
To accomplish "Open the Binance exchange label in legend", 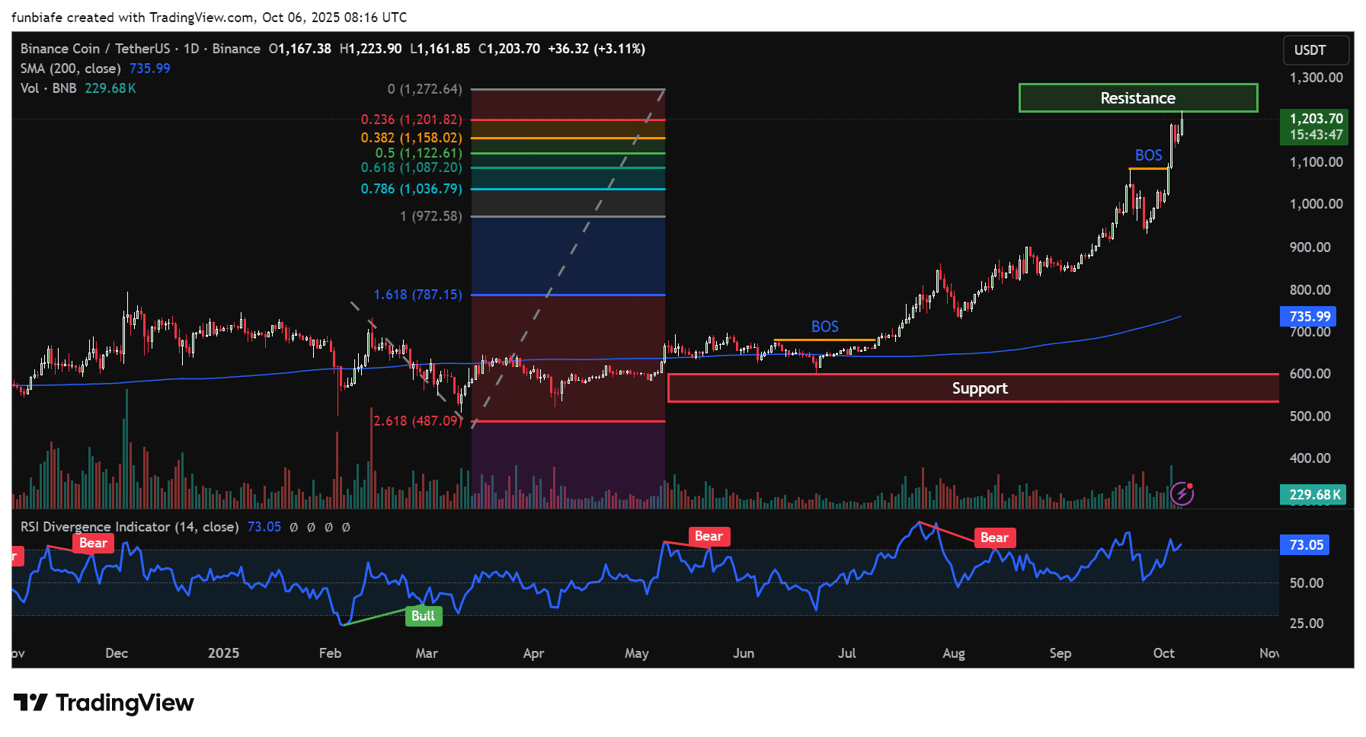I will point(236,48).
